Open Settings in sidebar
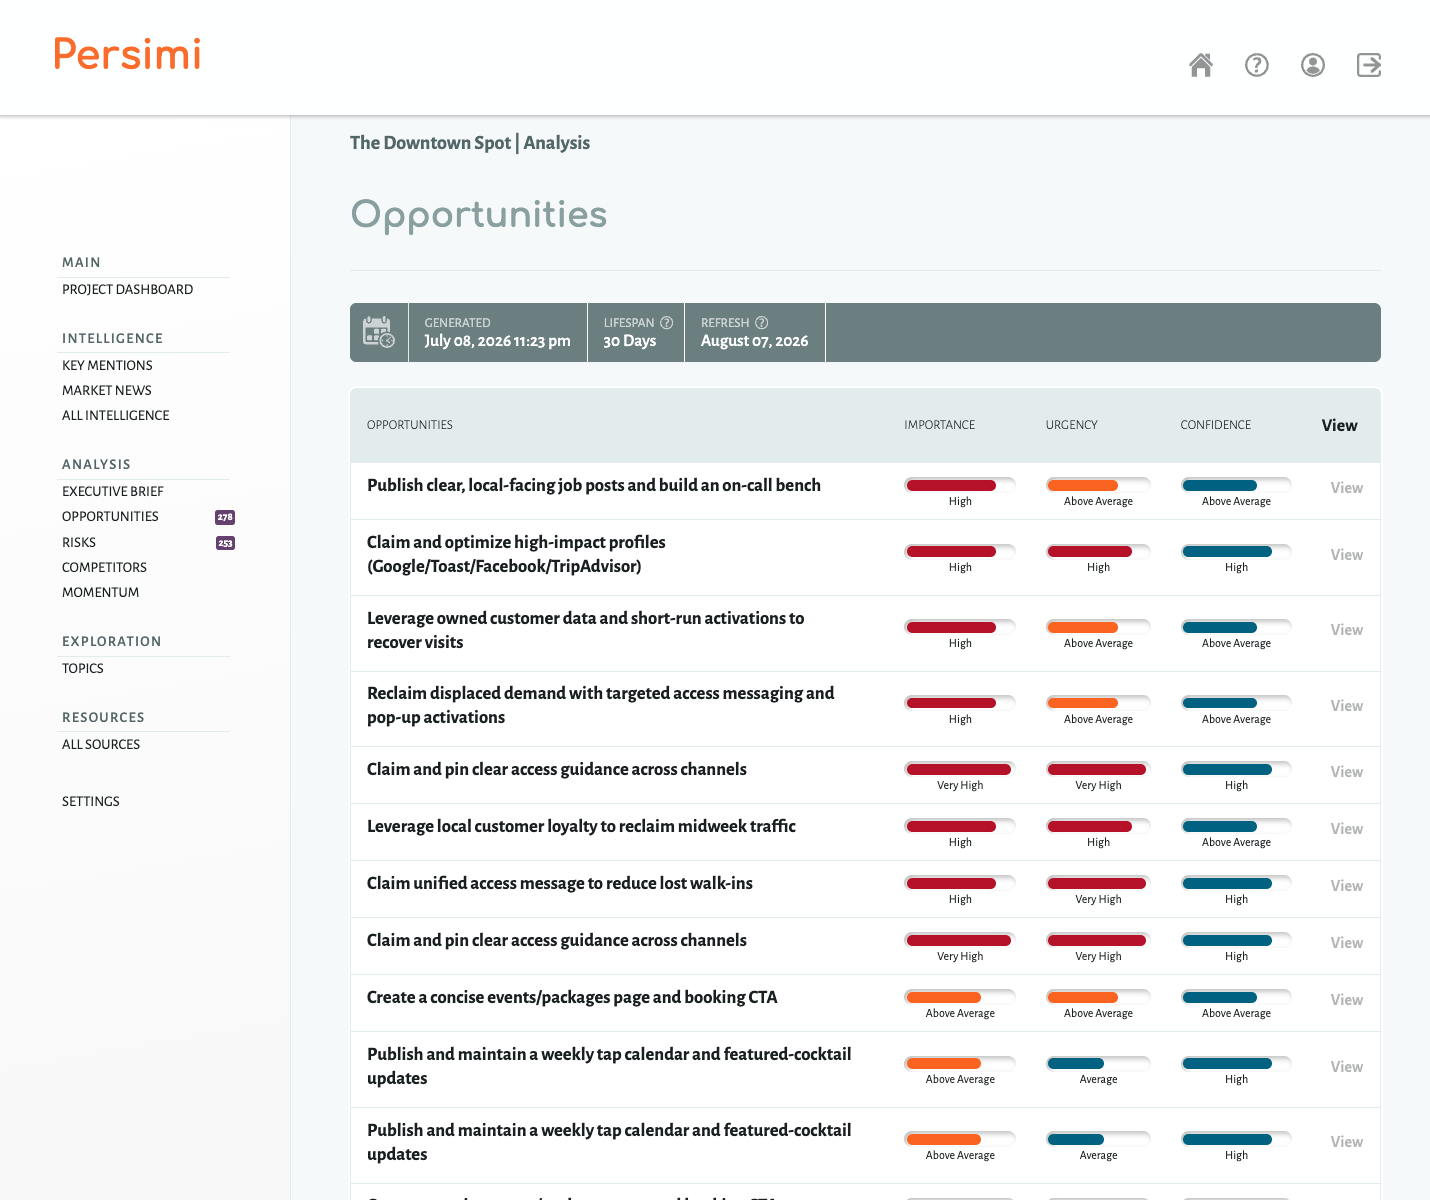1430x1200 pixels. (91, 801)
